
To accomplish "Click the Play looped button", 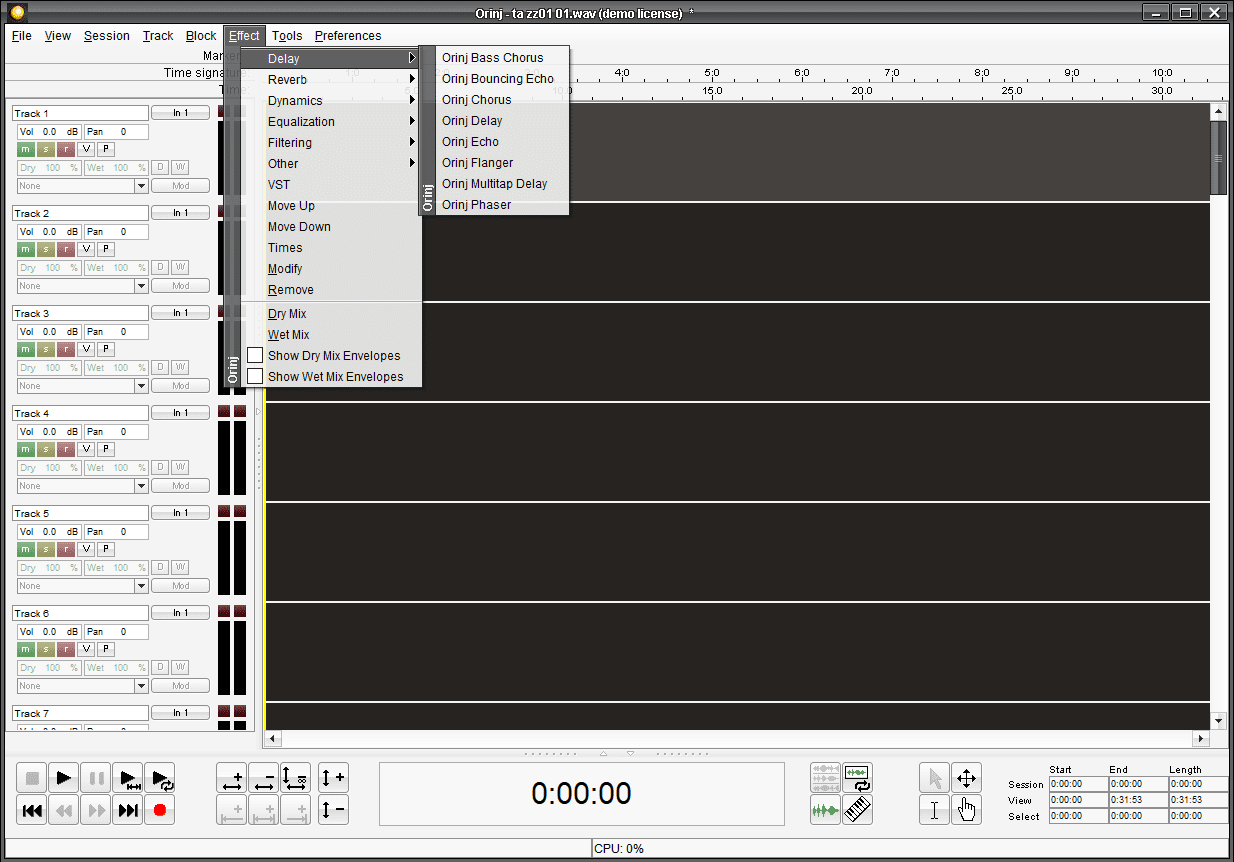I will coord(160,778).
